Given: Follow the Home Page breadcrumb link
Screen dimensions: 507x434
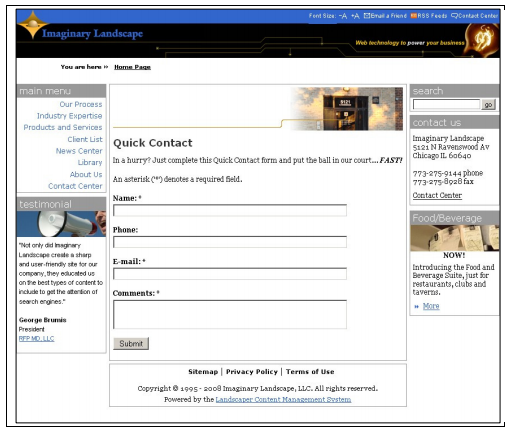Looking at the screenshot, I should pyautogui.click(x=132, y=67).
